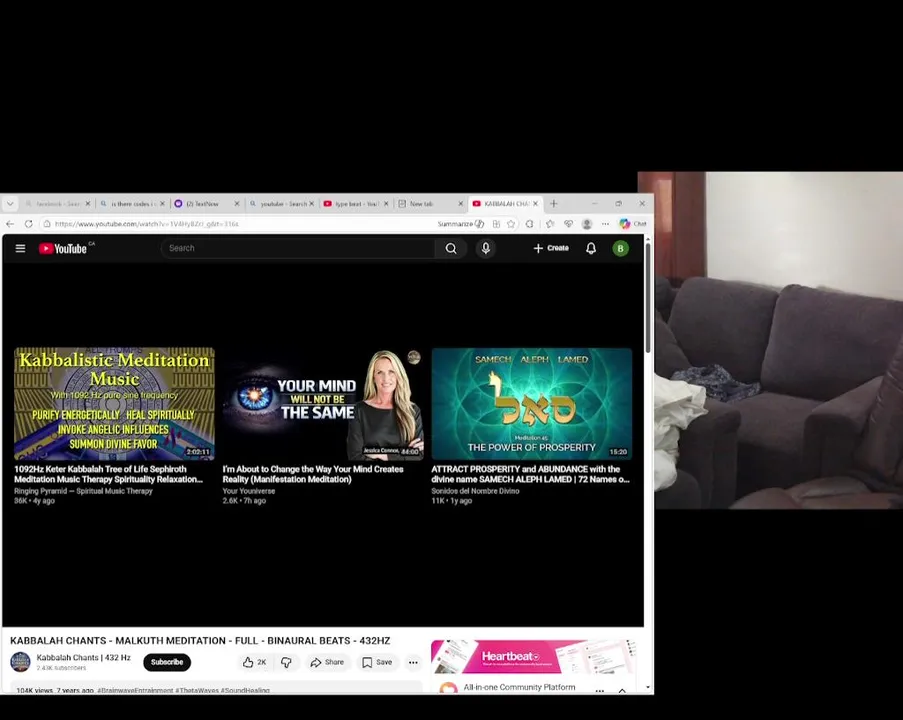Viewport: 903px width, 720px height.
Task: Open the browser extensions puzzle icon
Action: 529,223
